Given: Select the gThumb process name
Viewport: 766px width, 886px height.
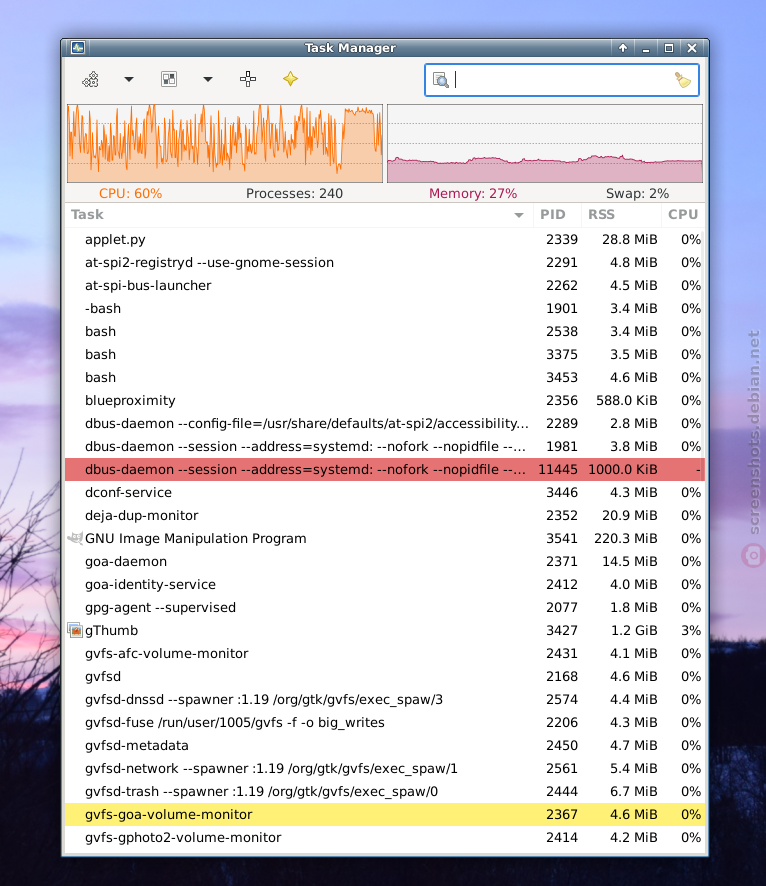Looking at the screenshot, I should 111,631.
